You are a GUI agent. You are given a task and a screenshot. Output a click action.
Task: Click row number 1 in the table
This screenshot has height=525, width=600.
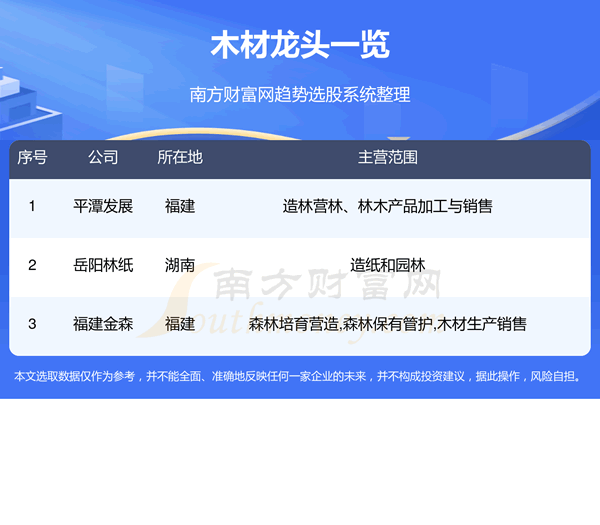(x=33, y=207)
